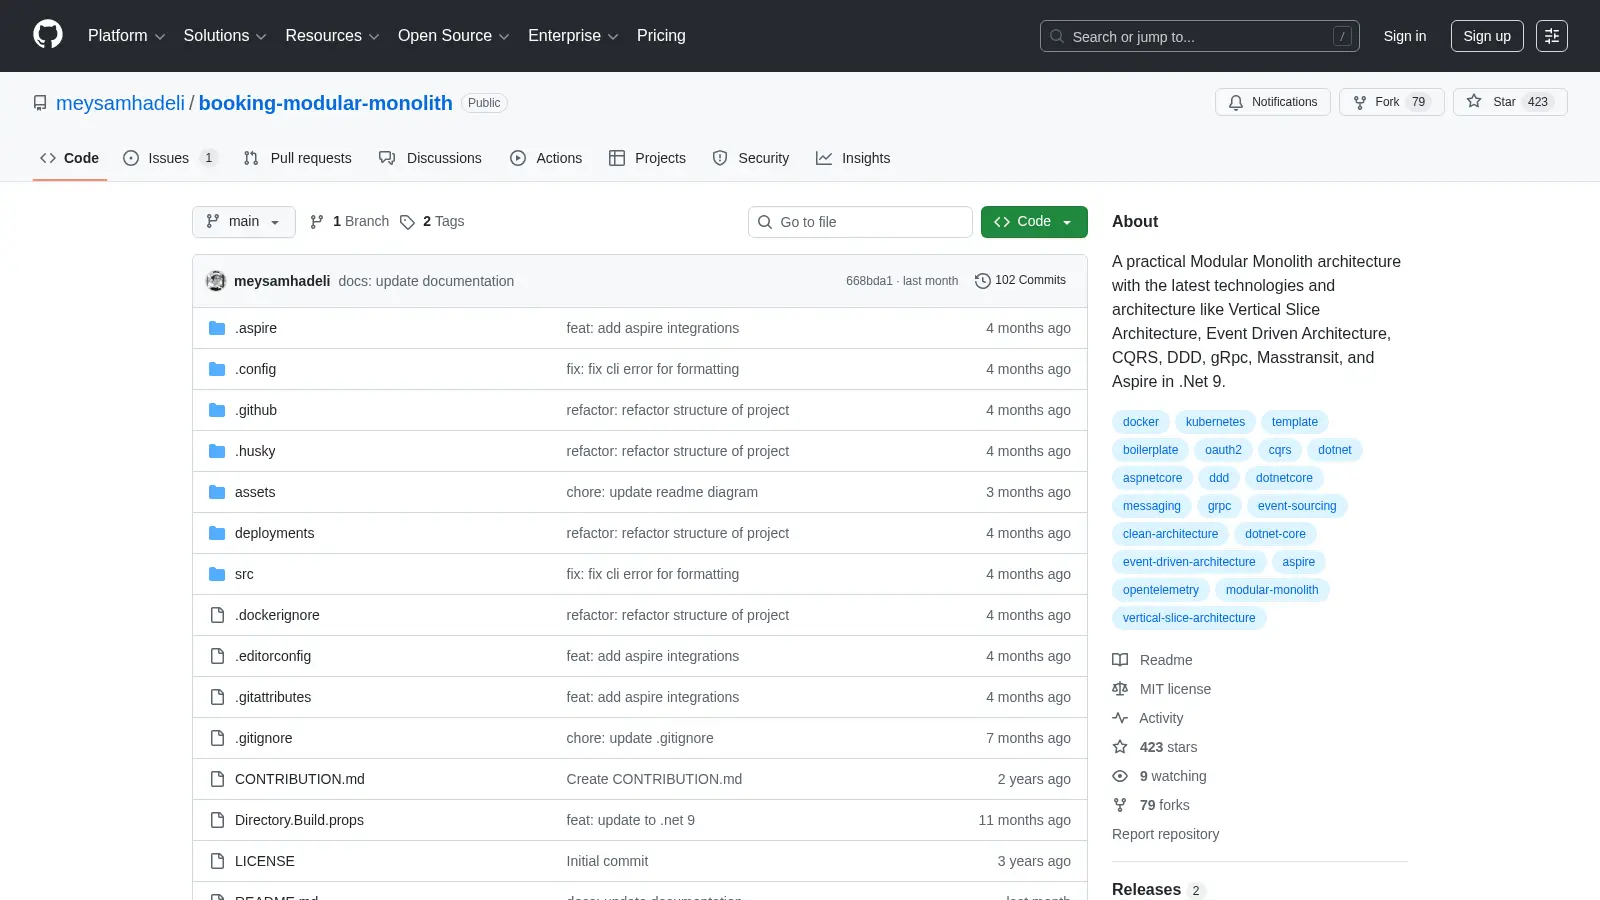Click the 79 forks link
The width and height of the screenshot is (1600, 900).
pos(1164,805)
